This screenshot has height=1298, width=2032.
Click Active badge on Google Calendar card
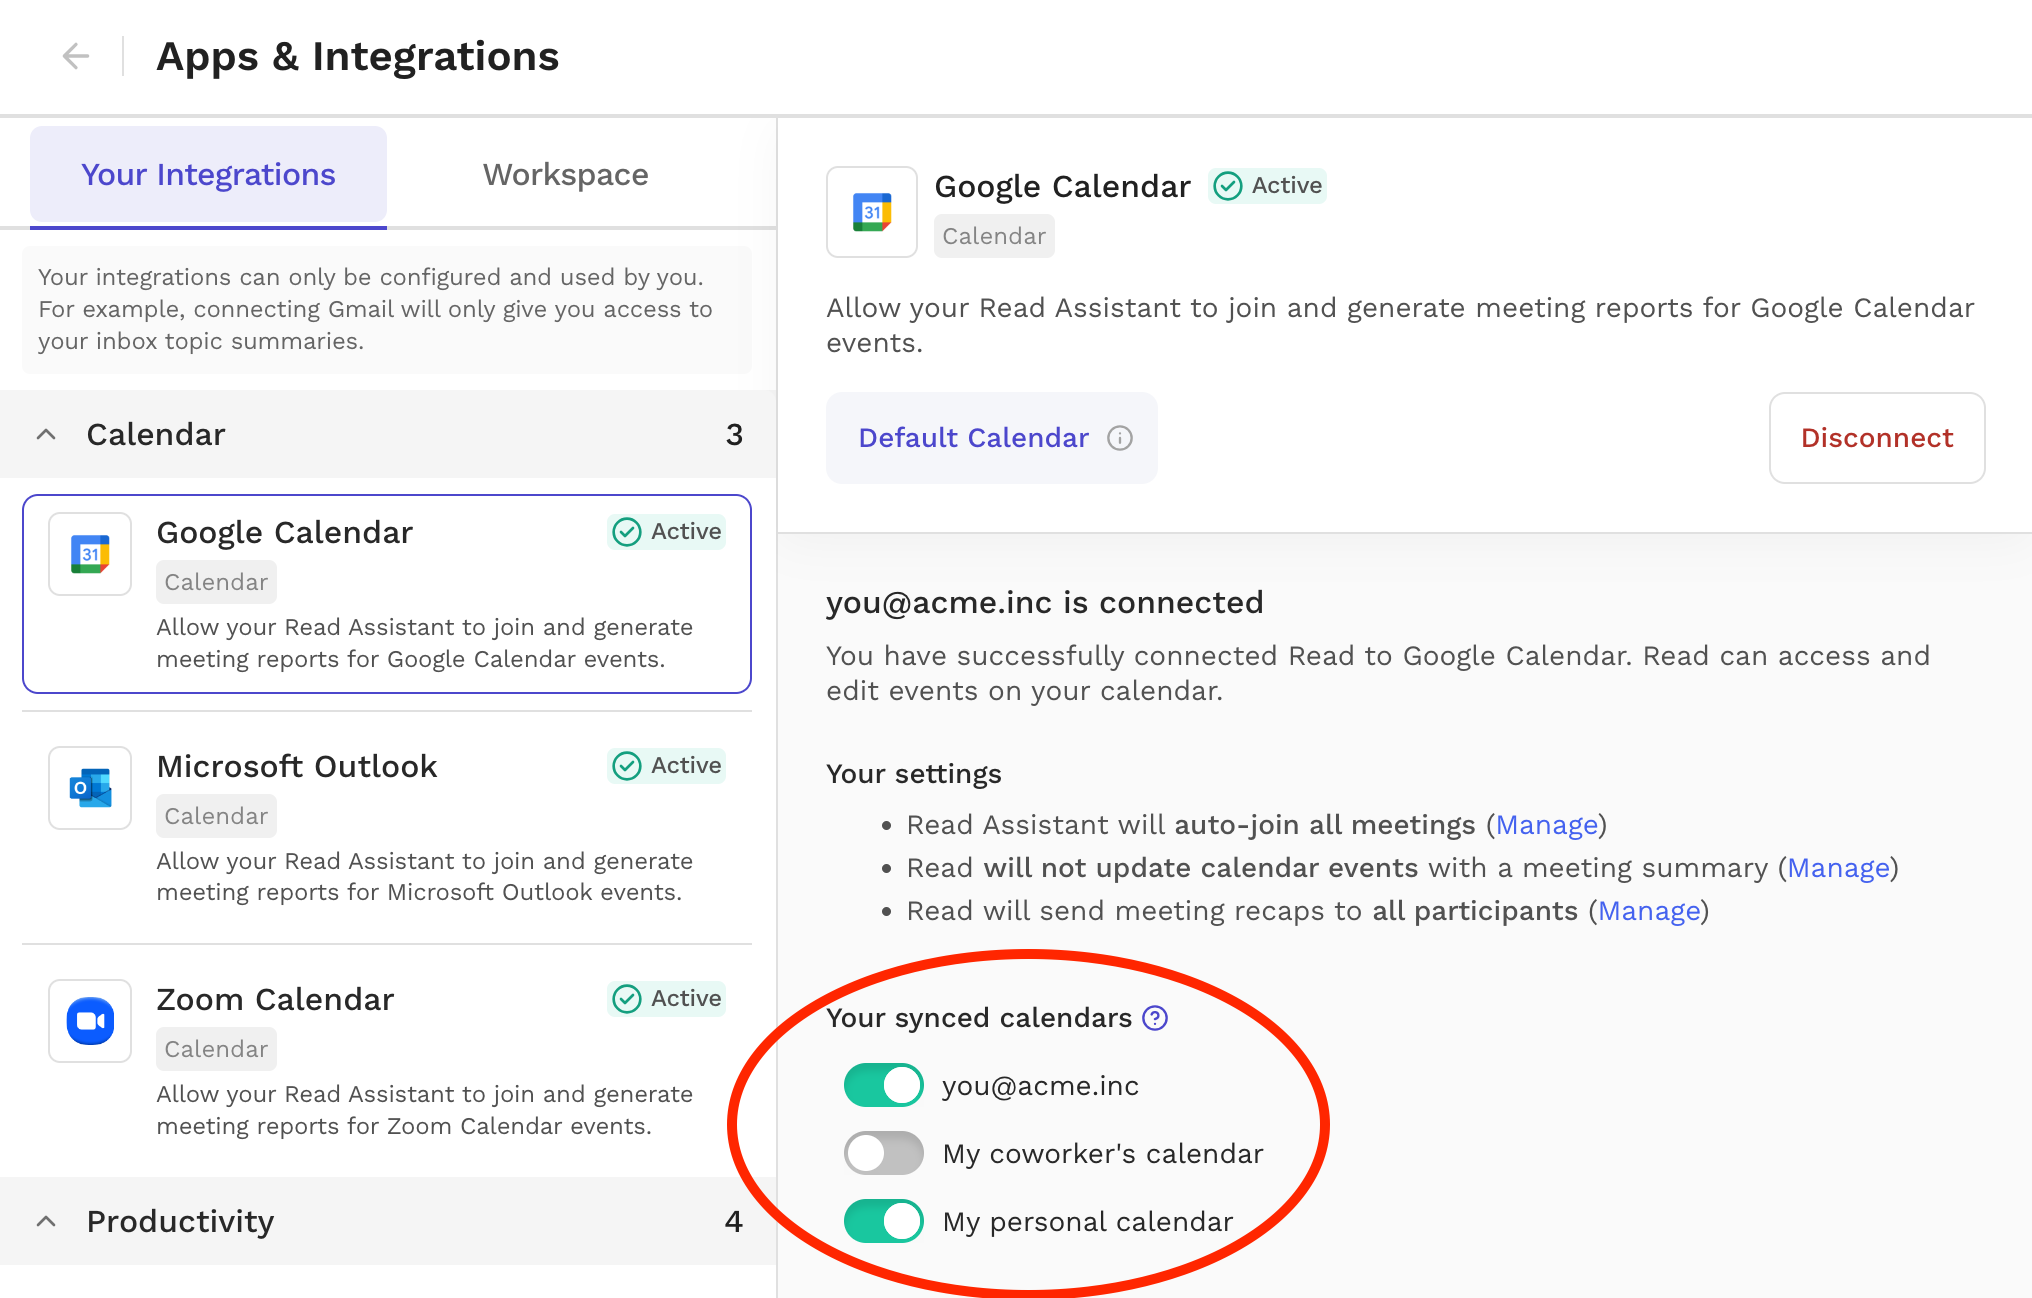(x=666, y=532)
